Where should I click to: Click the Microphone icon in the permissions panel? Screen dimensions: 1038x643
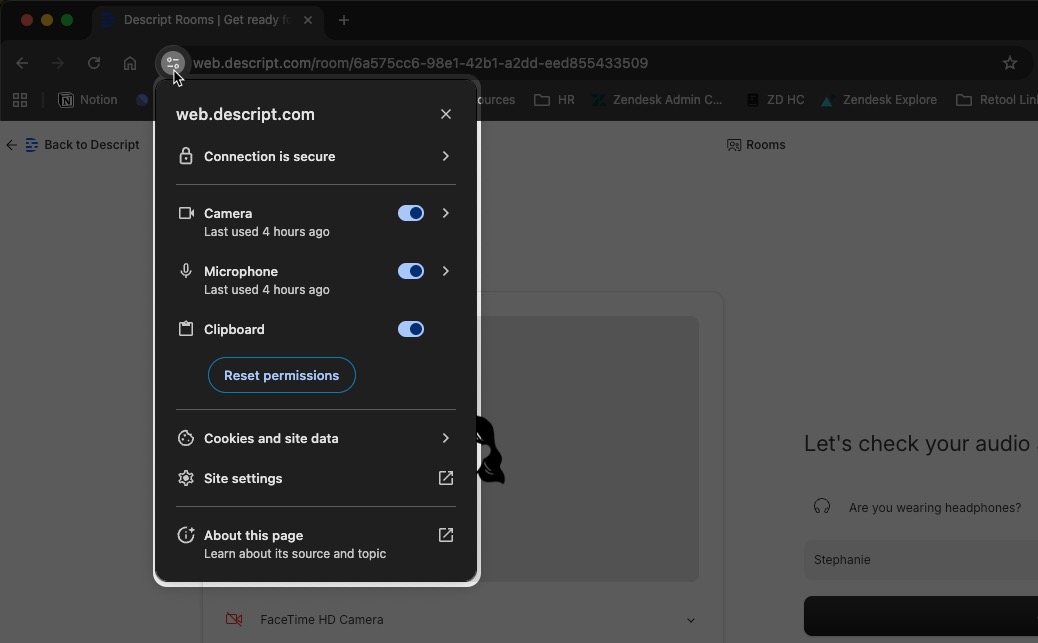186,271
